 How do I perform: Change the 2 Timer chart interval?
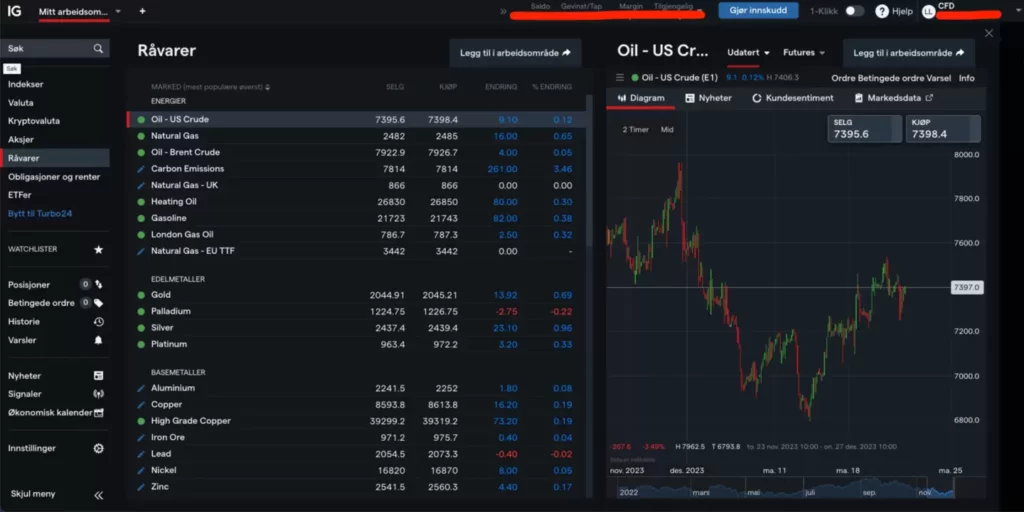click(x=635, y=129)
